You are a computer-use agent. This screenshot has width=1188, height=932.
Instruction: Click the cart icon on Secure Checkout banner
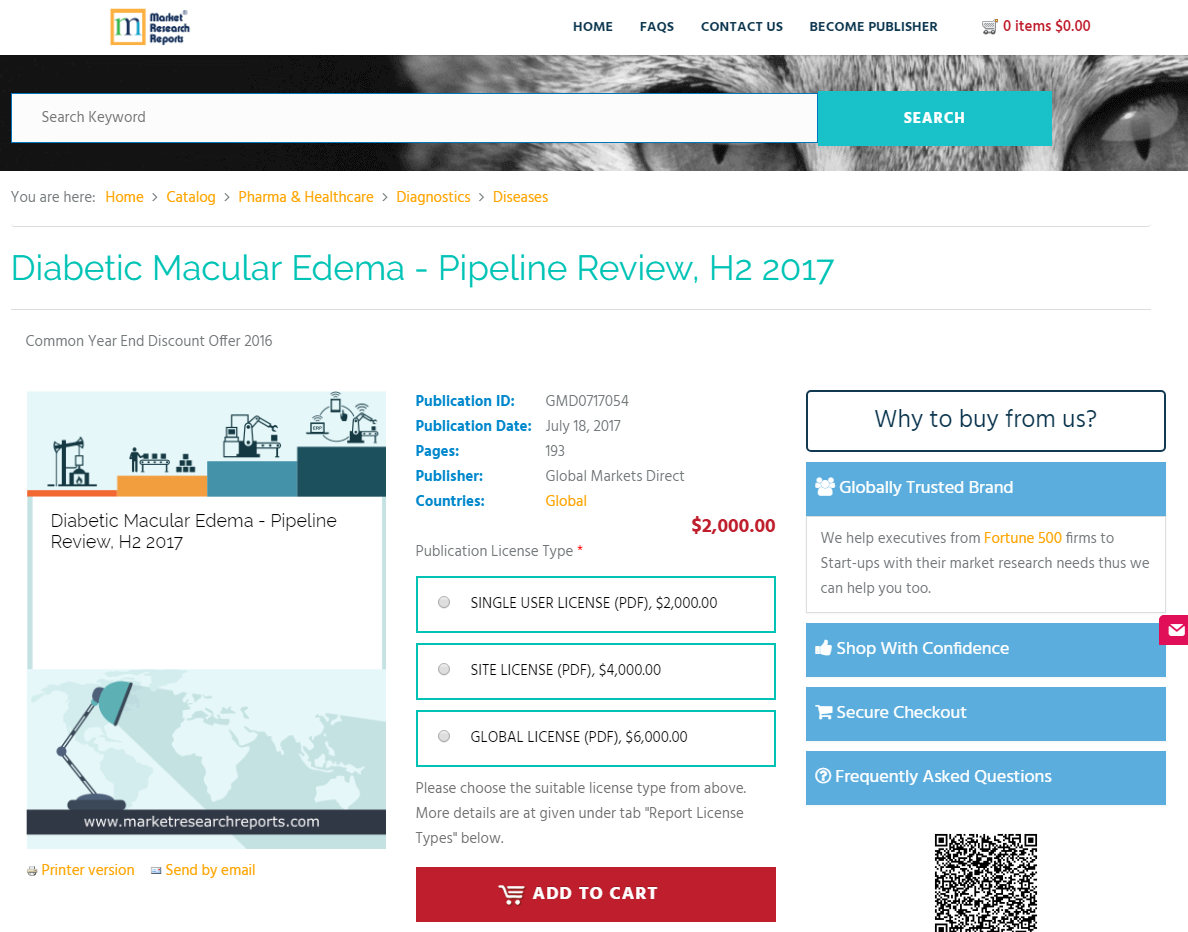[825, 712]
